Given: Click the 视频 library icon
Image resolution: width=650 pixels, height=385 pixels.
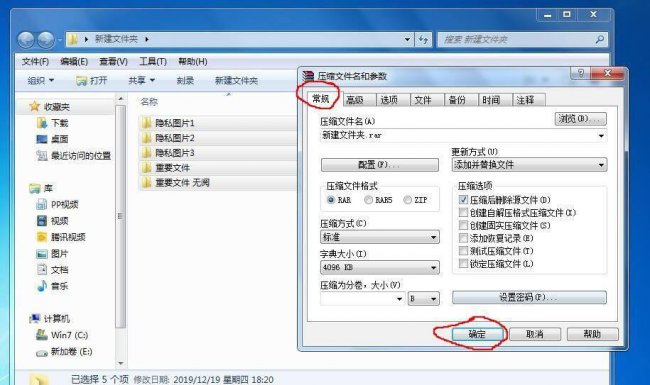Looking at the screenshot, I should 42,220.
